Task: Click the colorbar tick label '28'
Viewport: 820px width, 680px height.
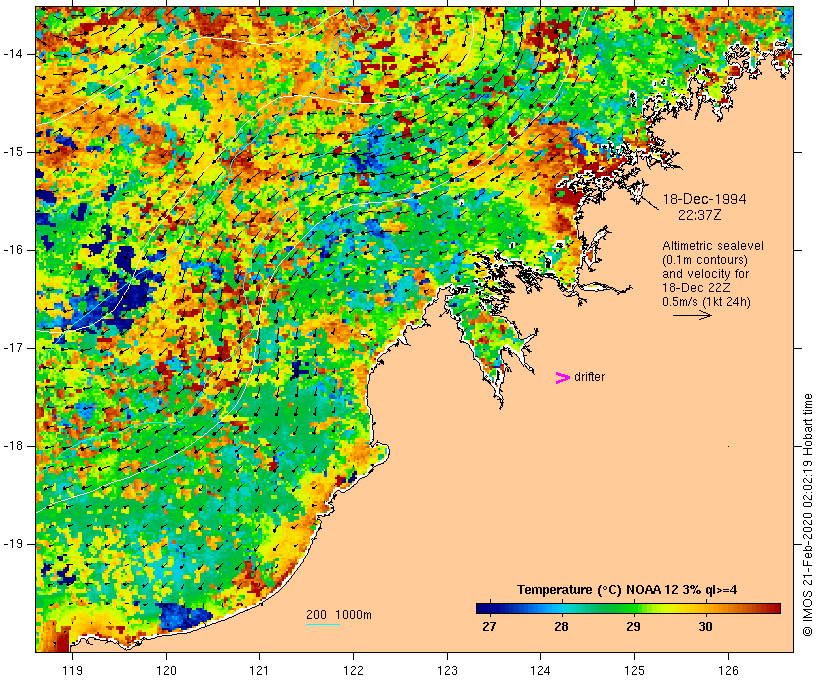Action: pos(561,627)
